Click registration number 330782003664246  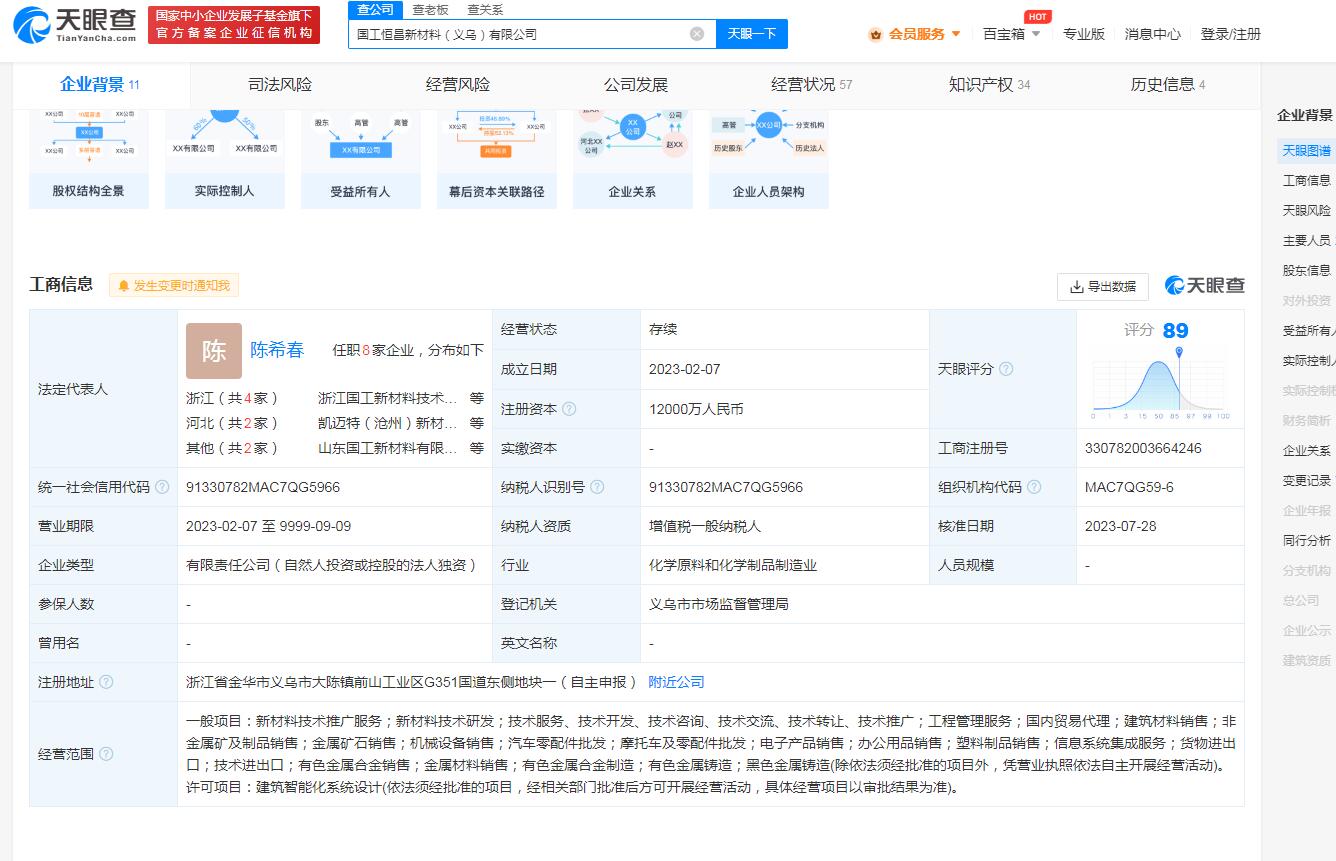click(1143, 448)
